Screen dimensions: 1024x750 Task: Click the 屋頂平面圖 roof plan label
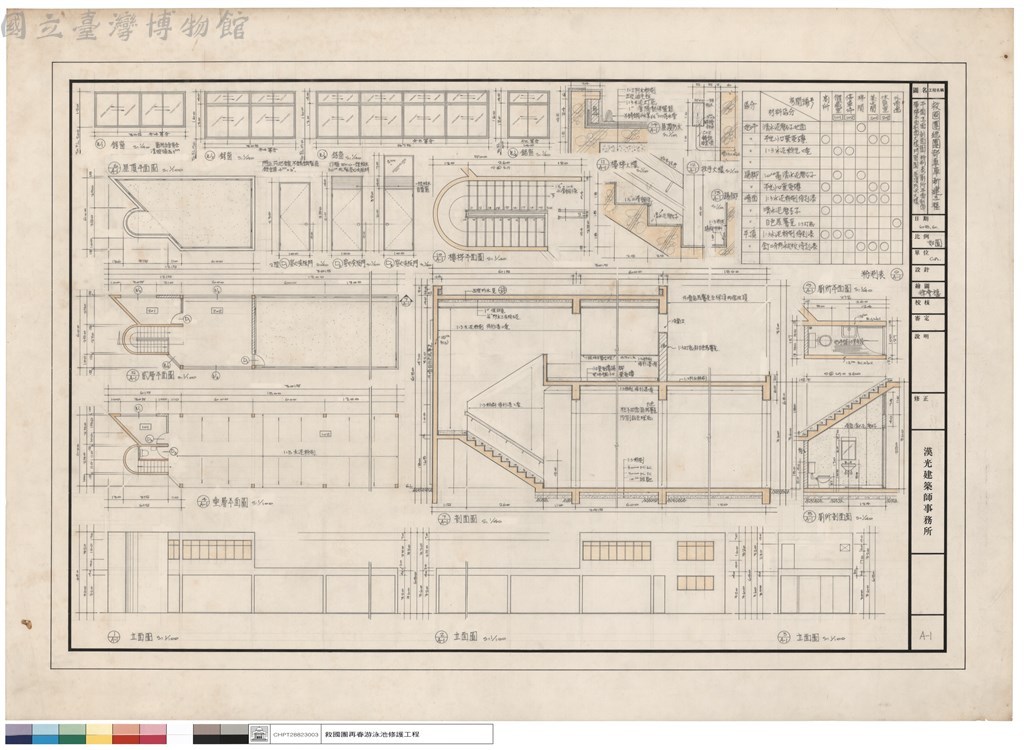click(x=140, y=168)
